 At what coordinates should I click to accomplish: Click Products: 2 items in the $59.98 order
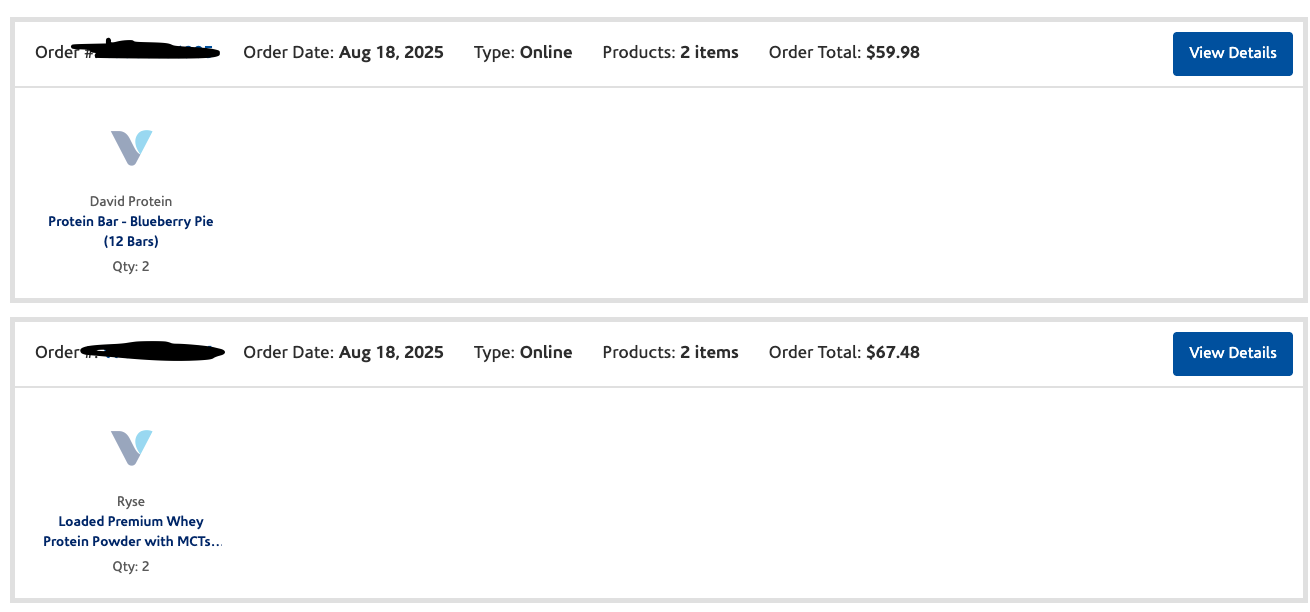[671, 52]
